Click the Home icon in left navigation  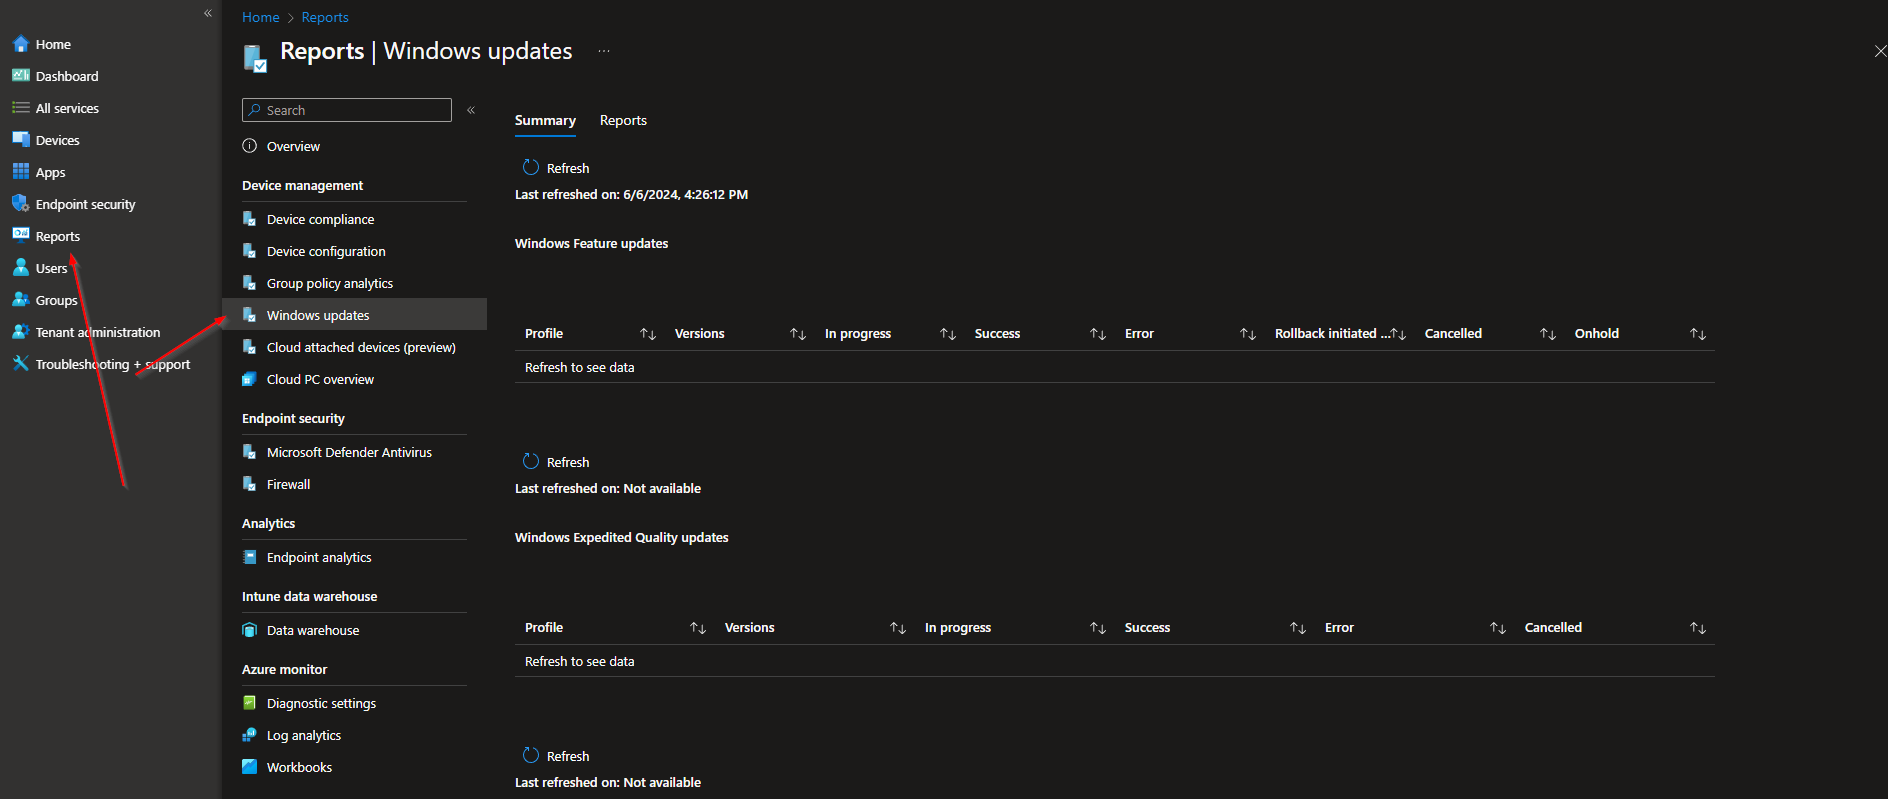tap(21, 44)
